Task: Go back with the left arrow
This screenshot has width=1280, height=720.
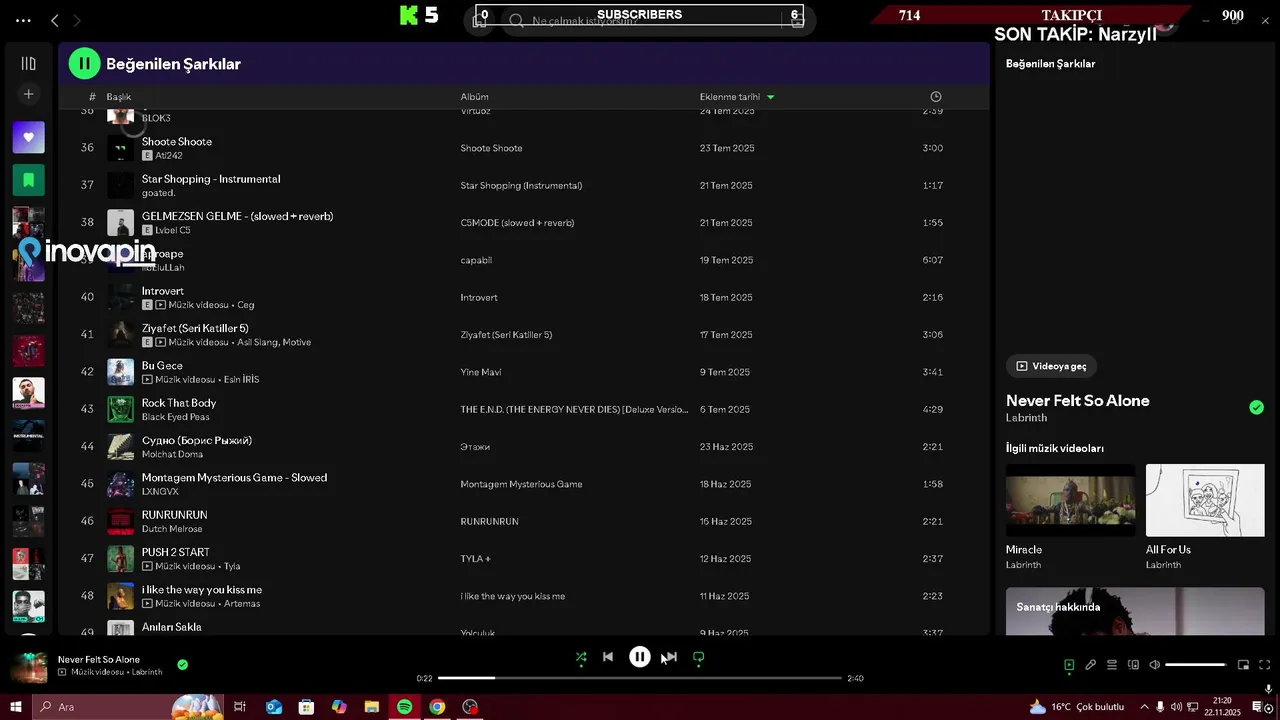Action: [55, 20]
